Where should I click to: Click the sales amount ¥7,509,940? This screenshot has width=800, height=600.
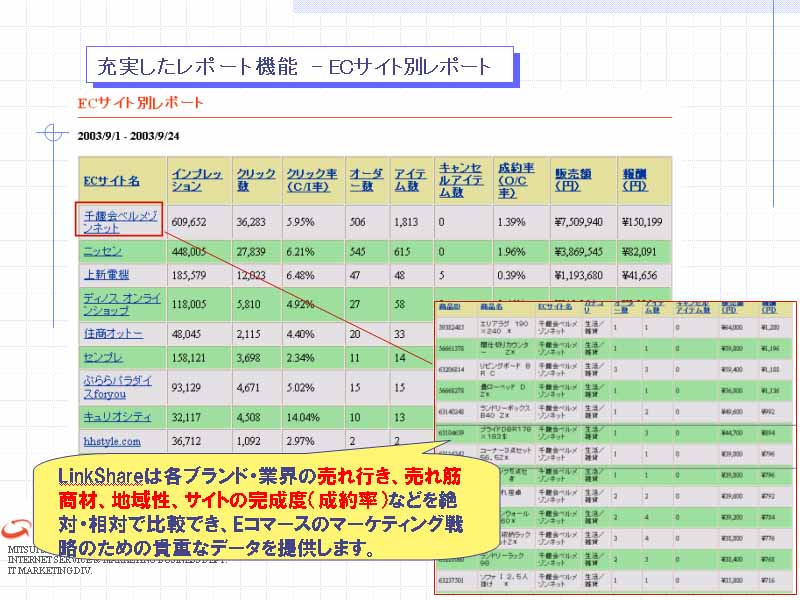pos(579,222)
